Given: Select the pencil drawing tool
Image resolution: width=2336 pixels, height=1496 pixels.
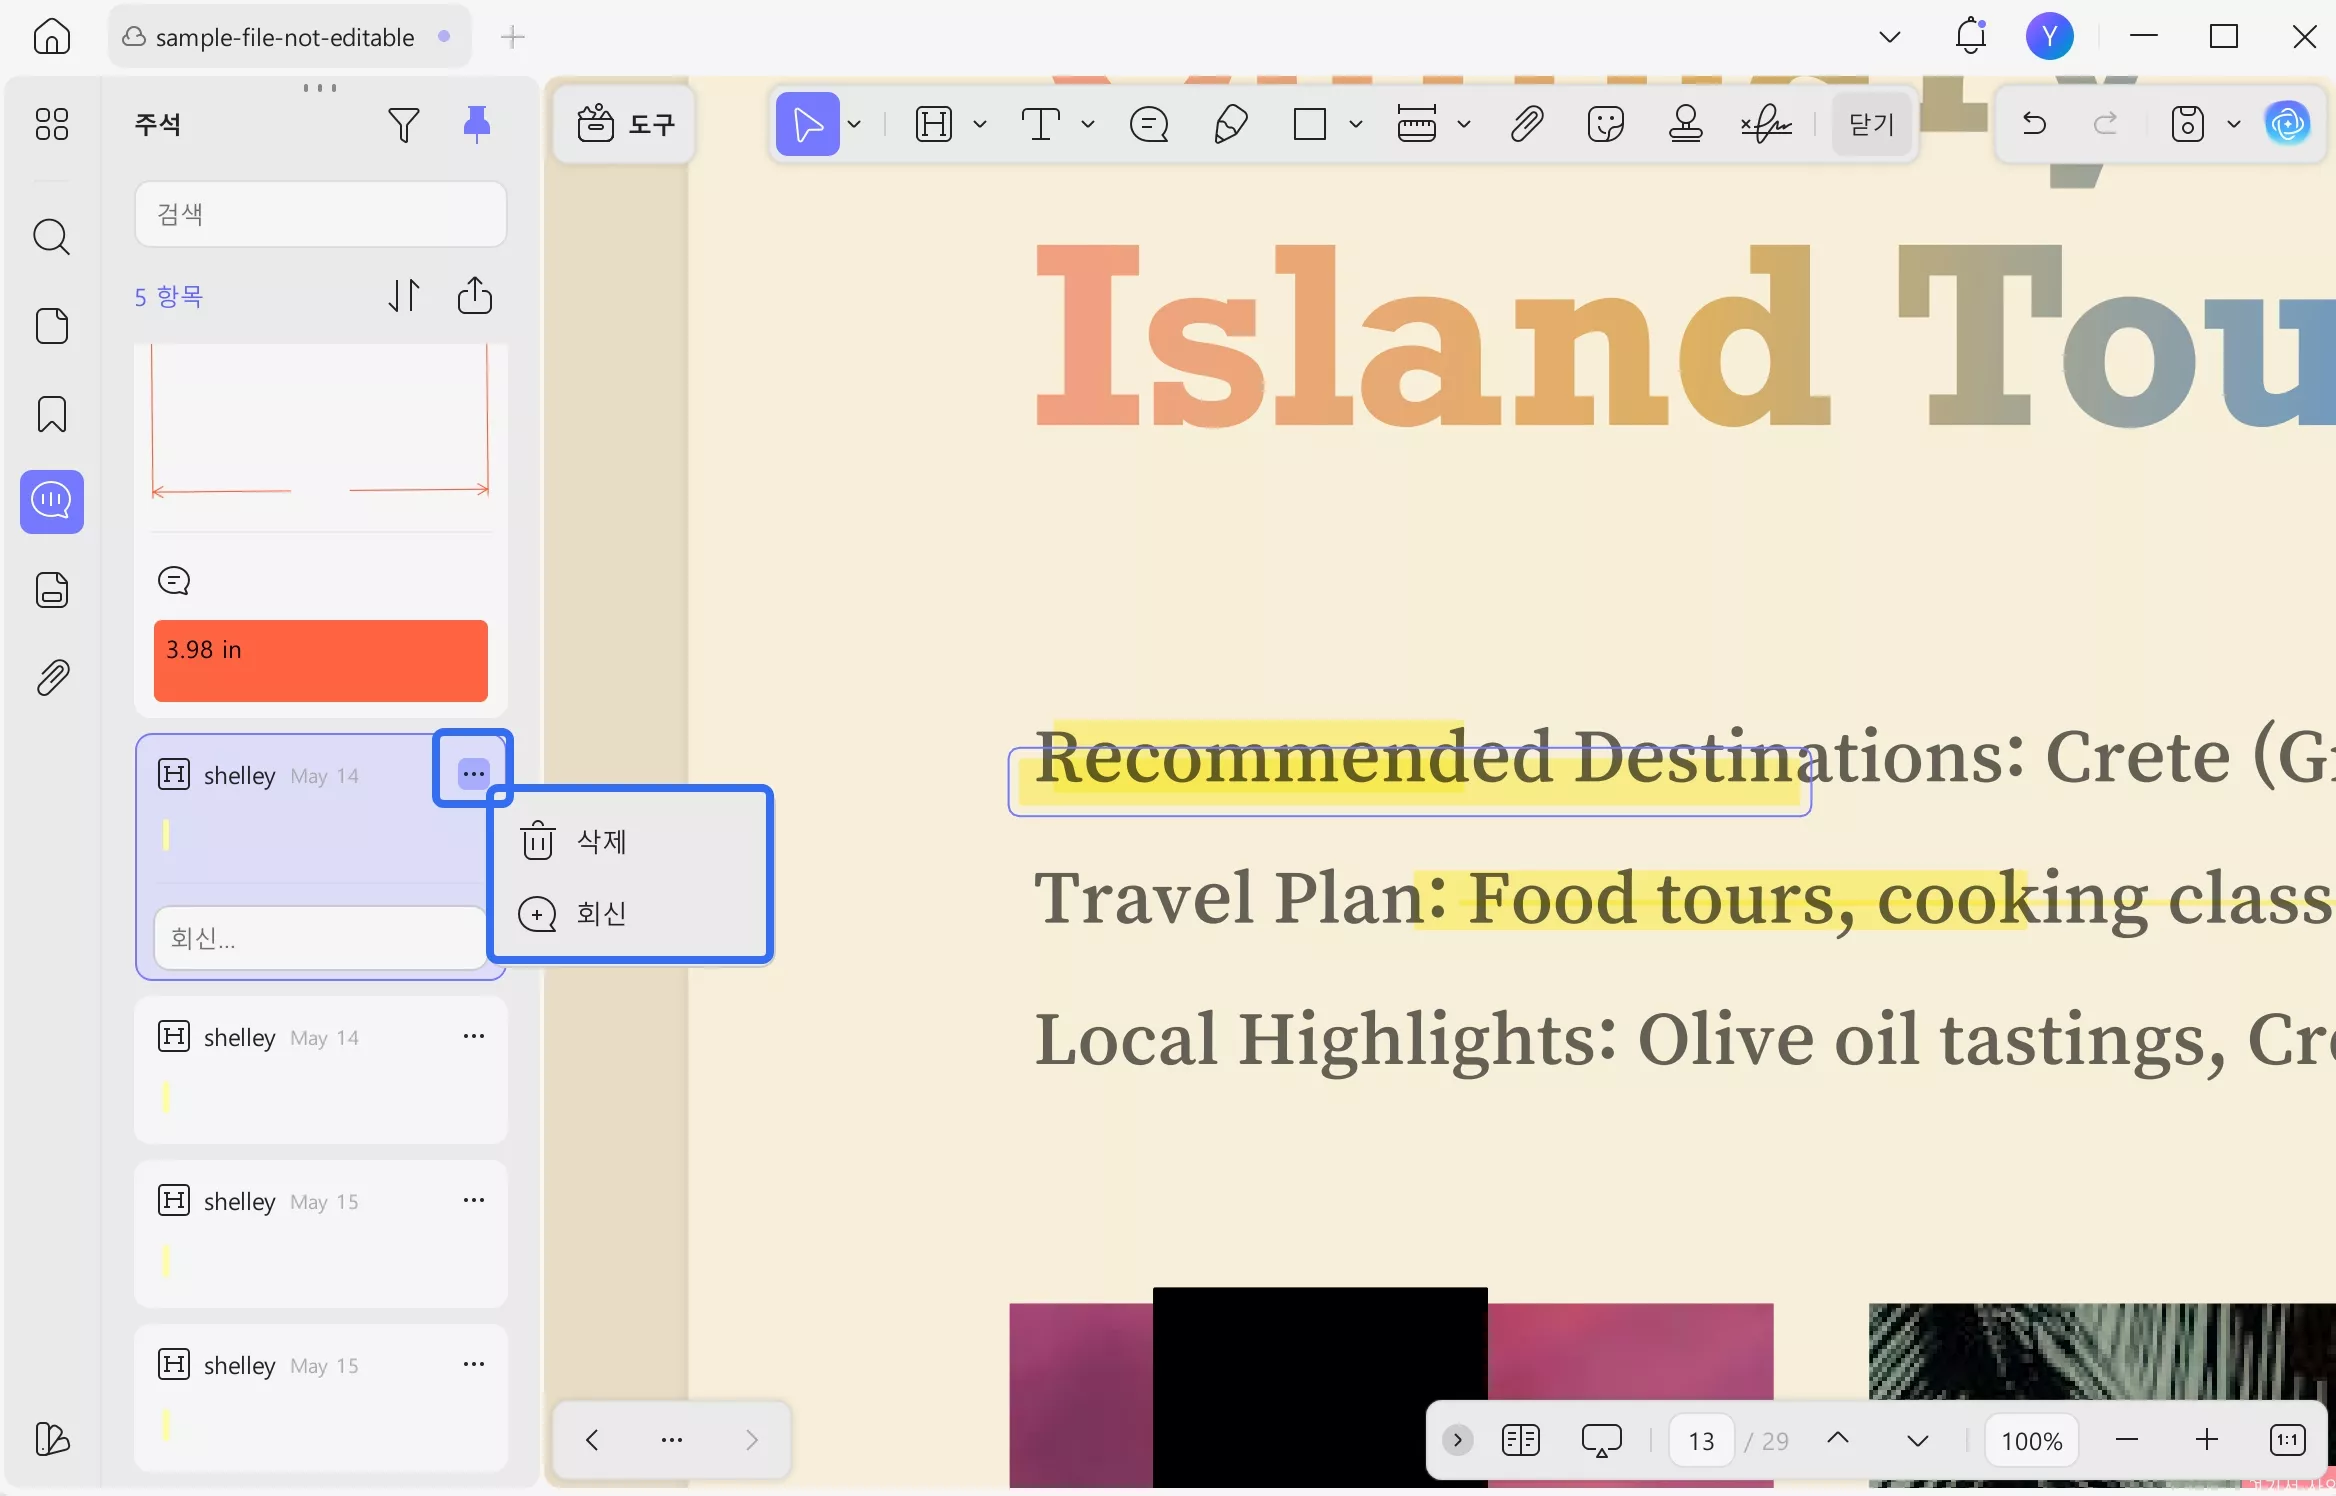Looking at the screenshot, I should point(1230,124).
